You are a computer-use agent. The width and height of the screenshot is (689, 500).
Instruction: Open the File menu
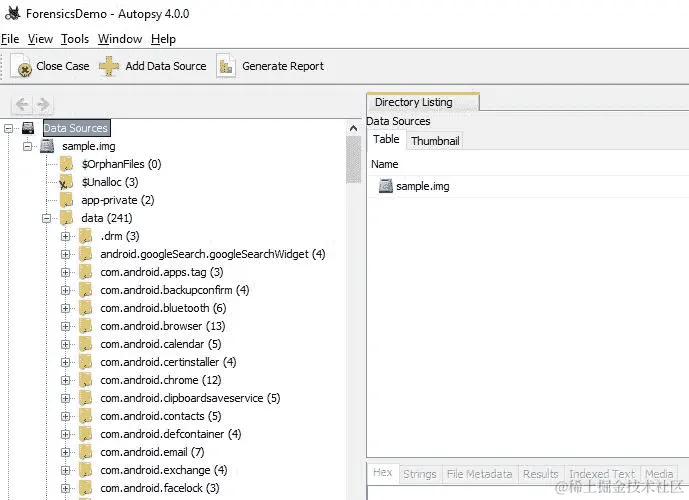tap(10, 39)
